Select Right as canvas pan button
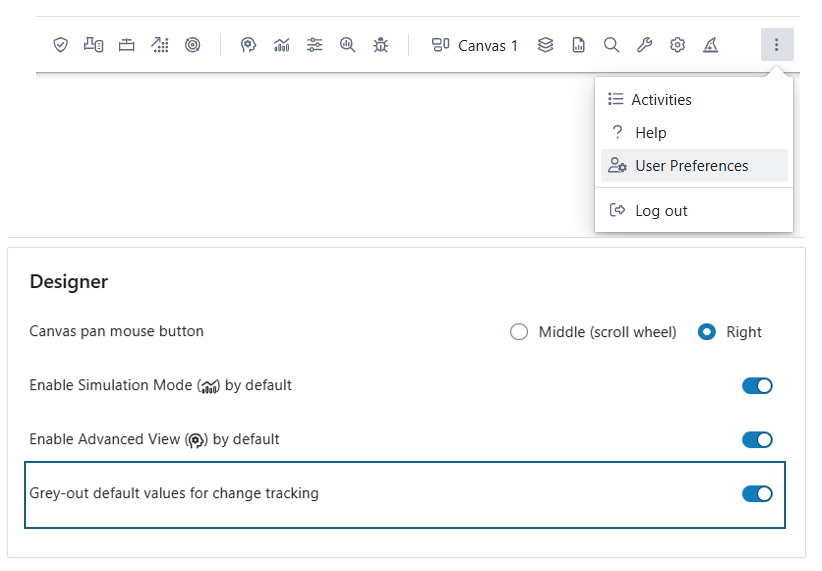 click(x=707, y=332)
